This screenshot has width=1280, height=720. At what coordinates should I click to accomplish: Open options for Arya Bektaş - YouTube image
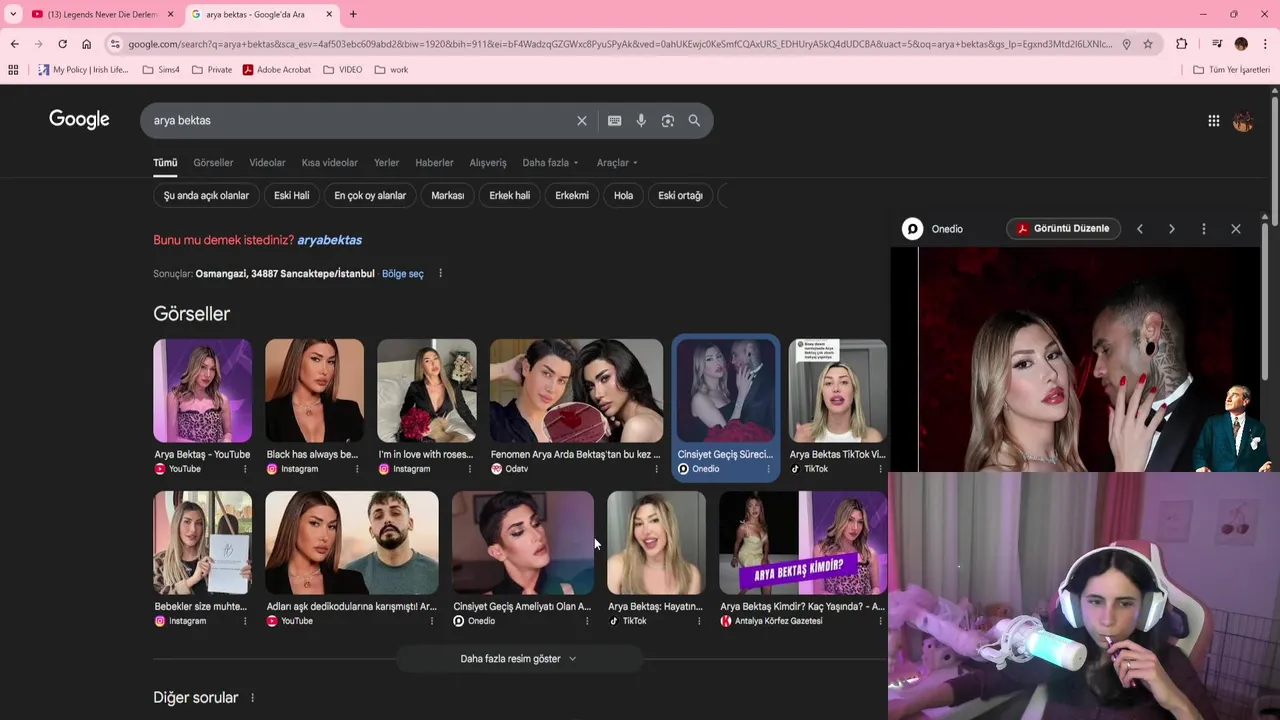pyautogui.click(x=245, y=469)
